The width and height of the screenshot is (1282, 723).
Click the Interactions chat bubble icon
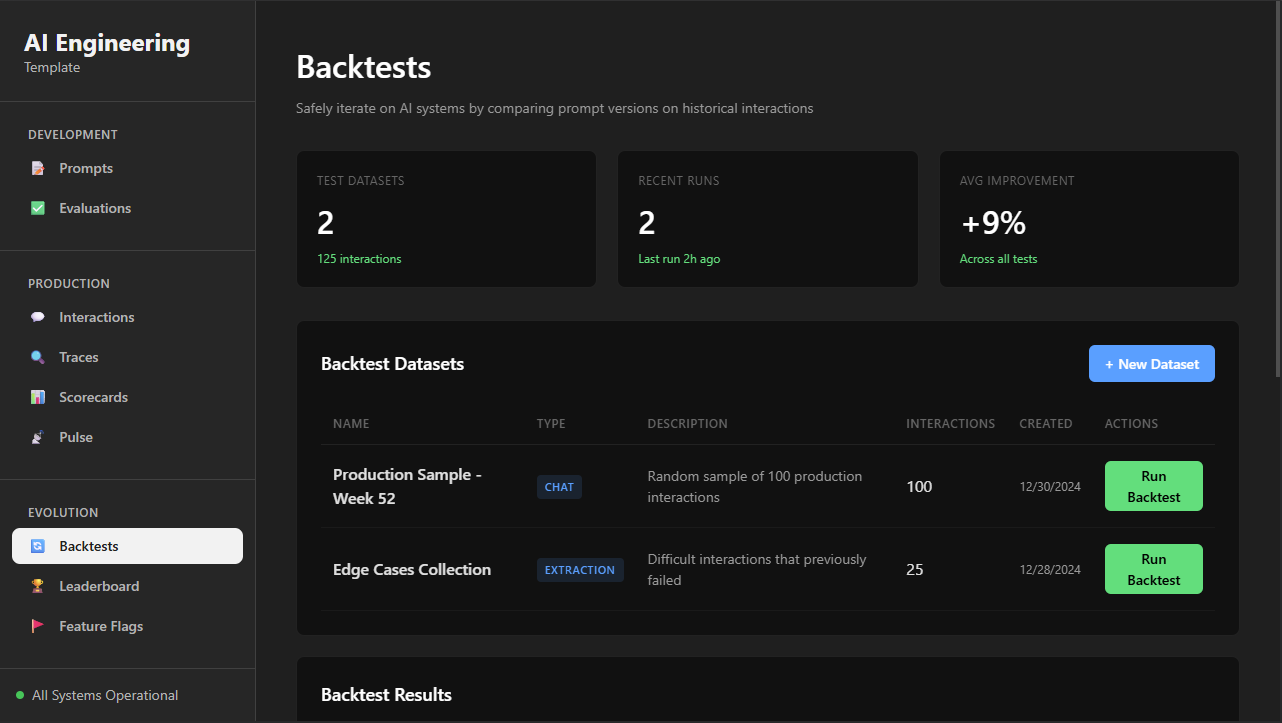click(x=37, y=317)
